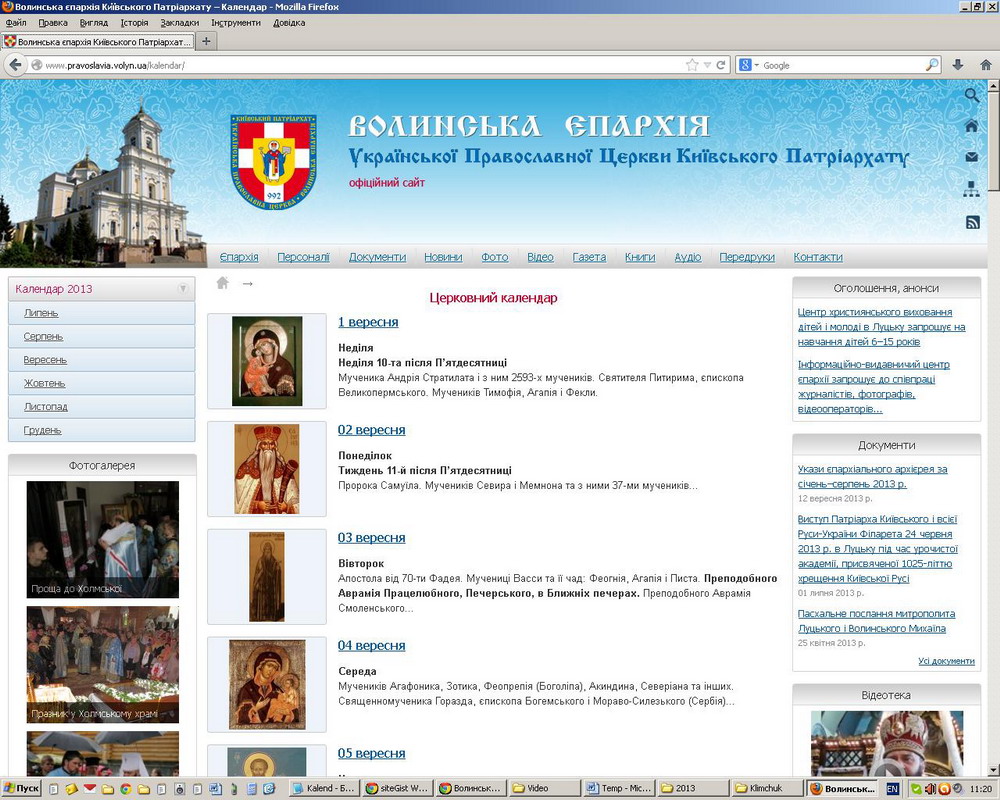Open the Firefox downloads arrow button
This screenshot has width=1000, height=800.
point(957,65)
